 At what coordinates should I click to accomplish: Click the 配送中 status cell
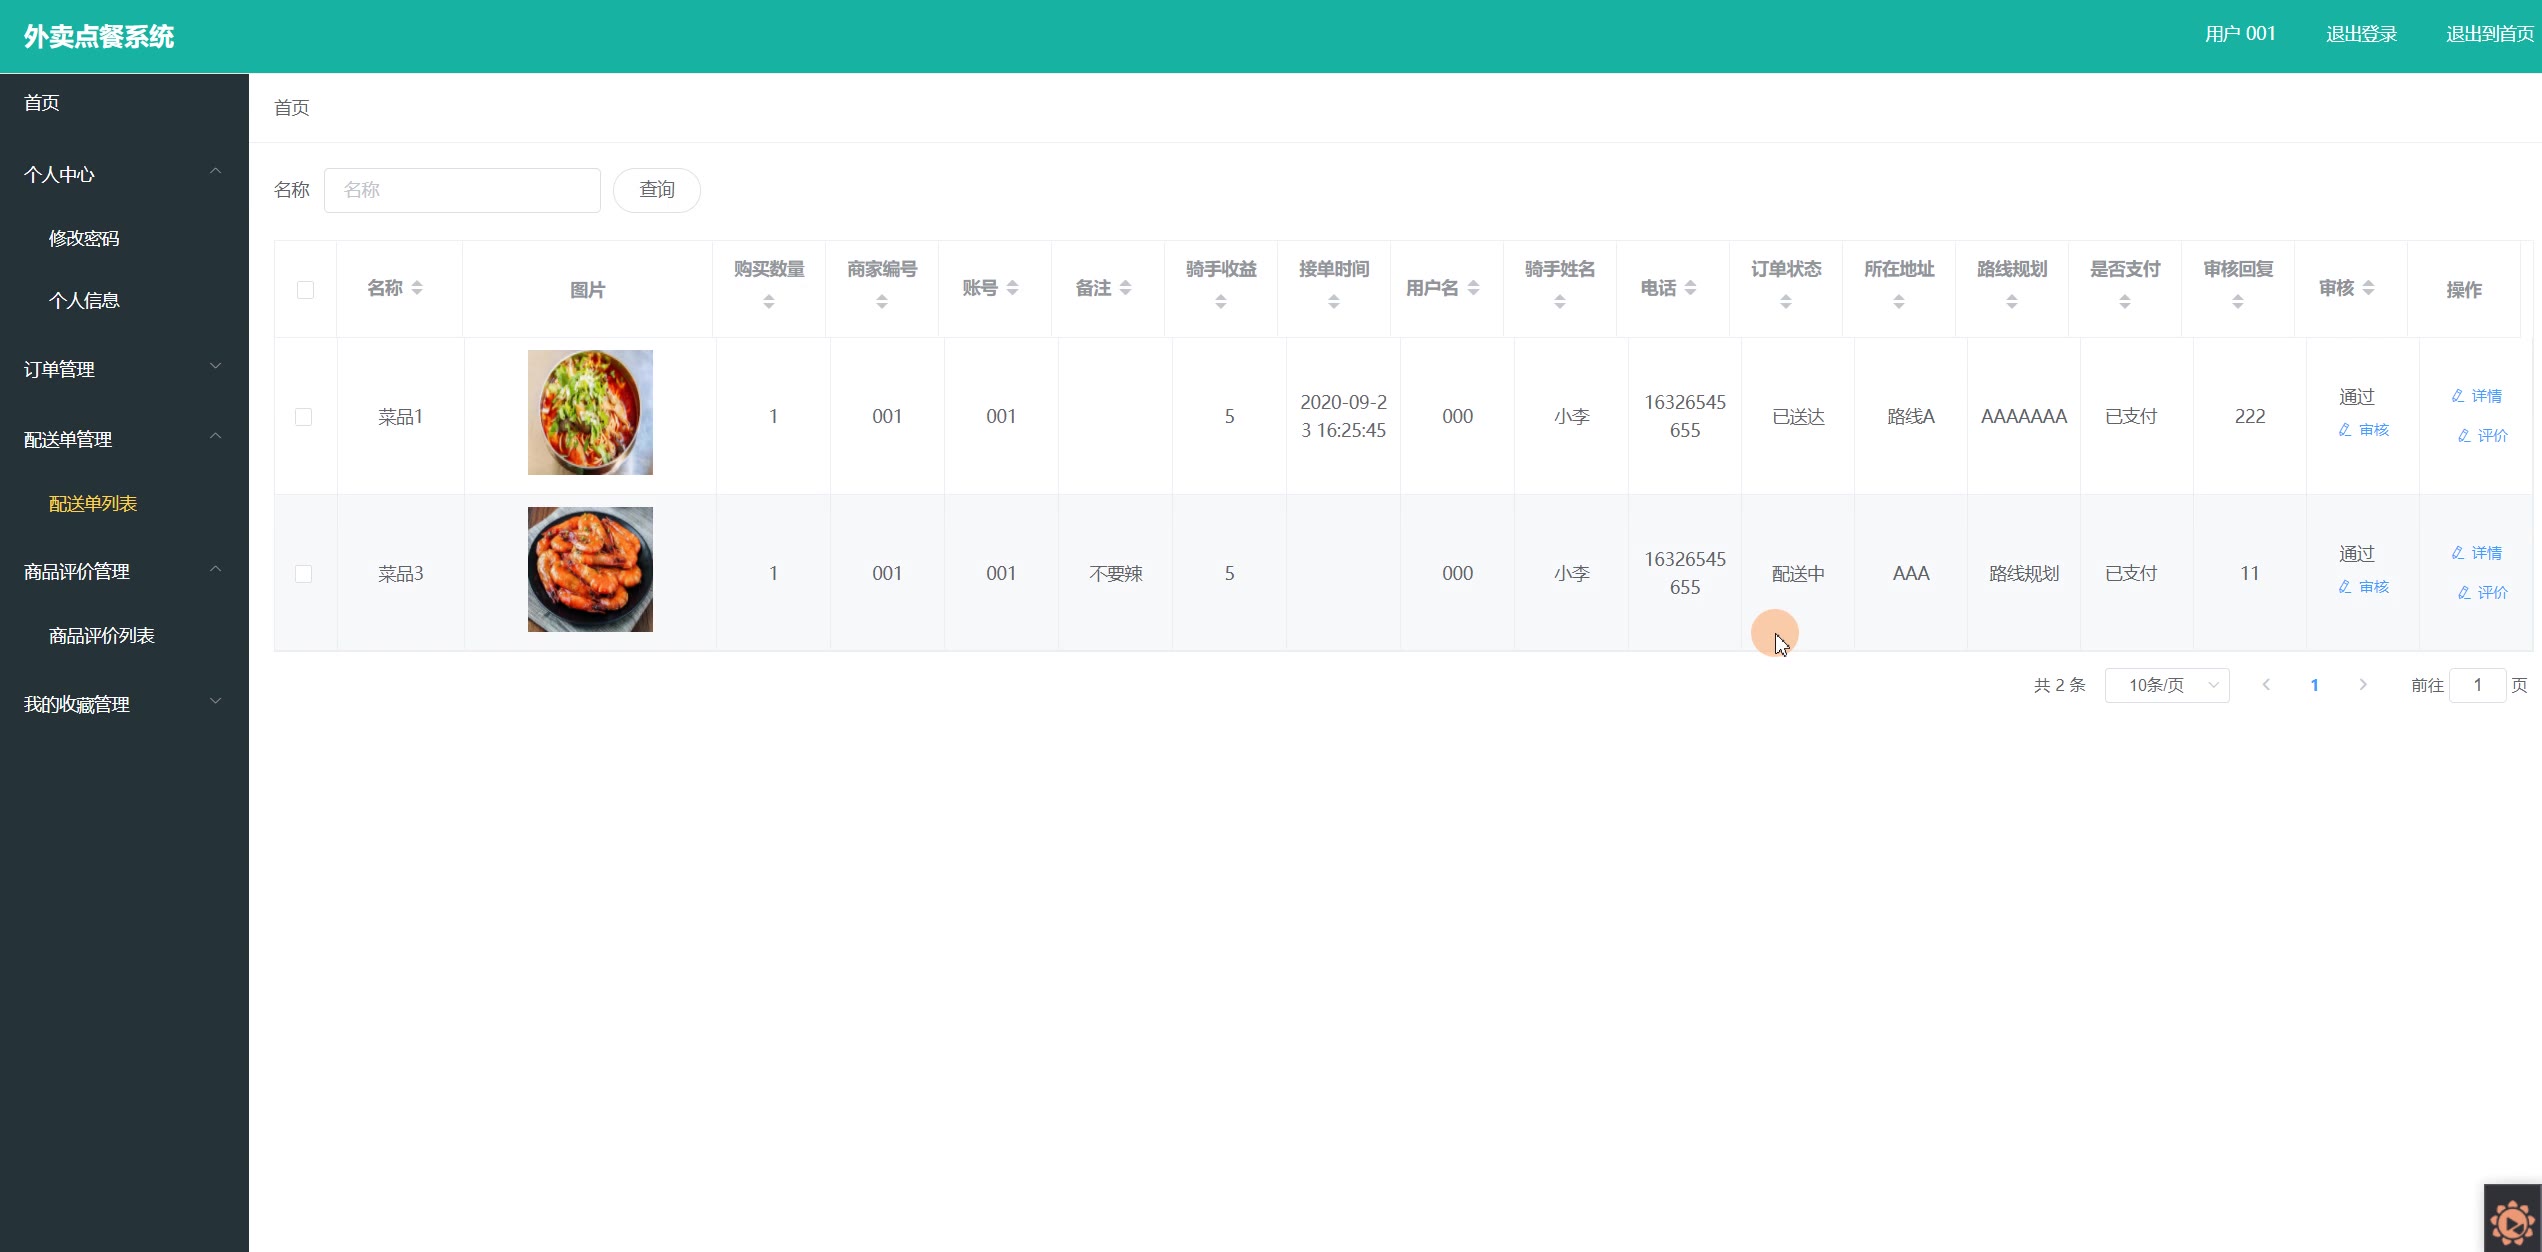1798,574
